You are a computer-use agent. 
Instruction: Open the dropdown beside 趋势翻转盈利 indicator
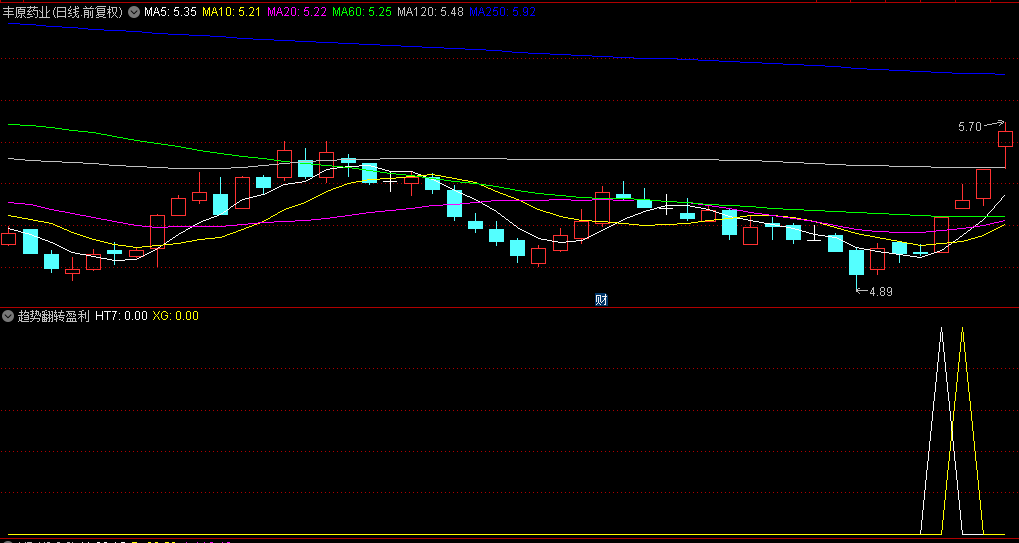pos(8,316)
